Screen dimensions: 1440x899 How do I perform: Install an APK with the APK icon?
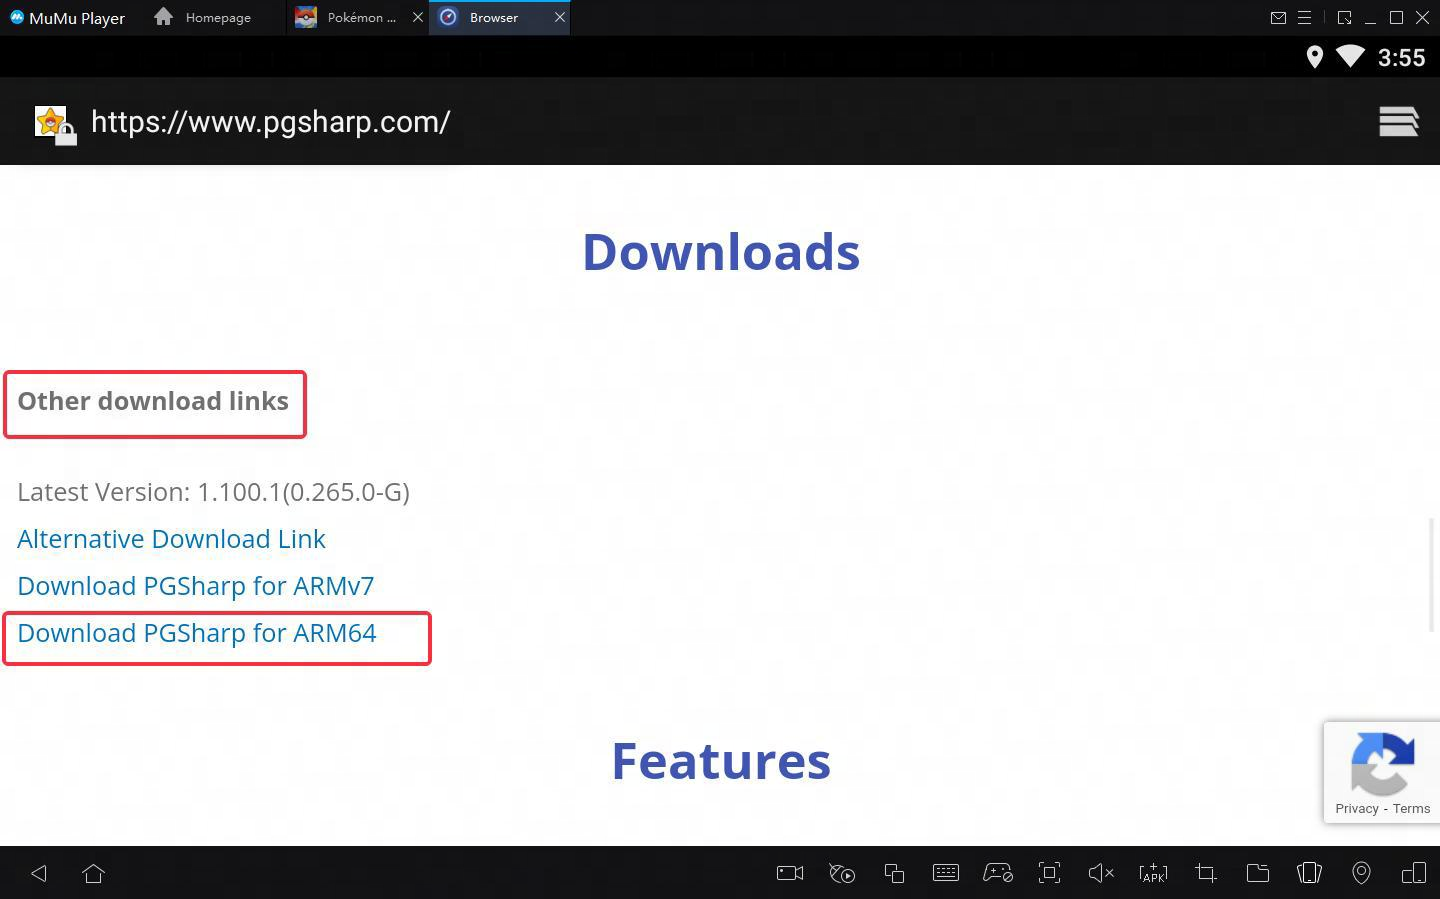click(x=1153, y=873)
